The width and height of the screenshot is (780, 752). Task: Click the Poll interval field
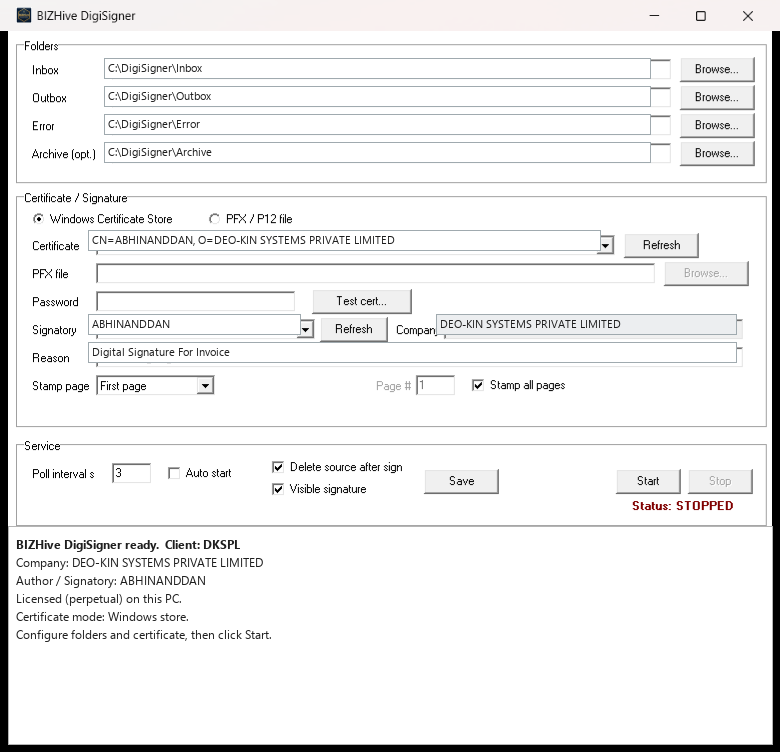point(131,473)
